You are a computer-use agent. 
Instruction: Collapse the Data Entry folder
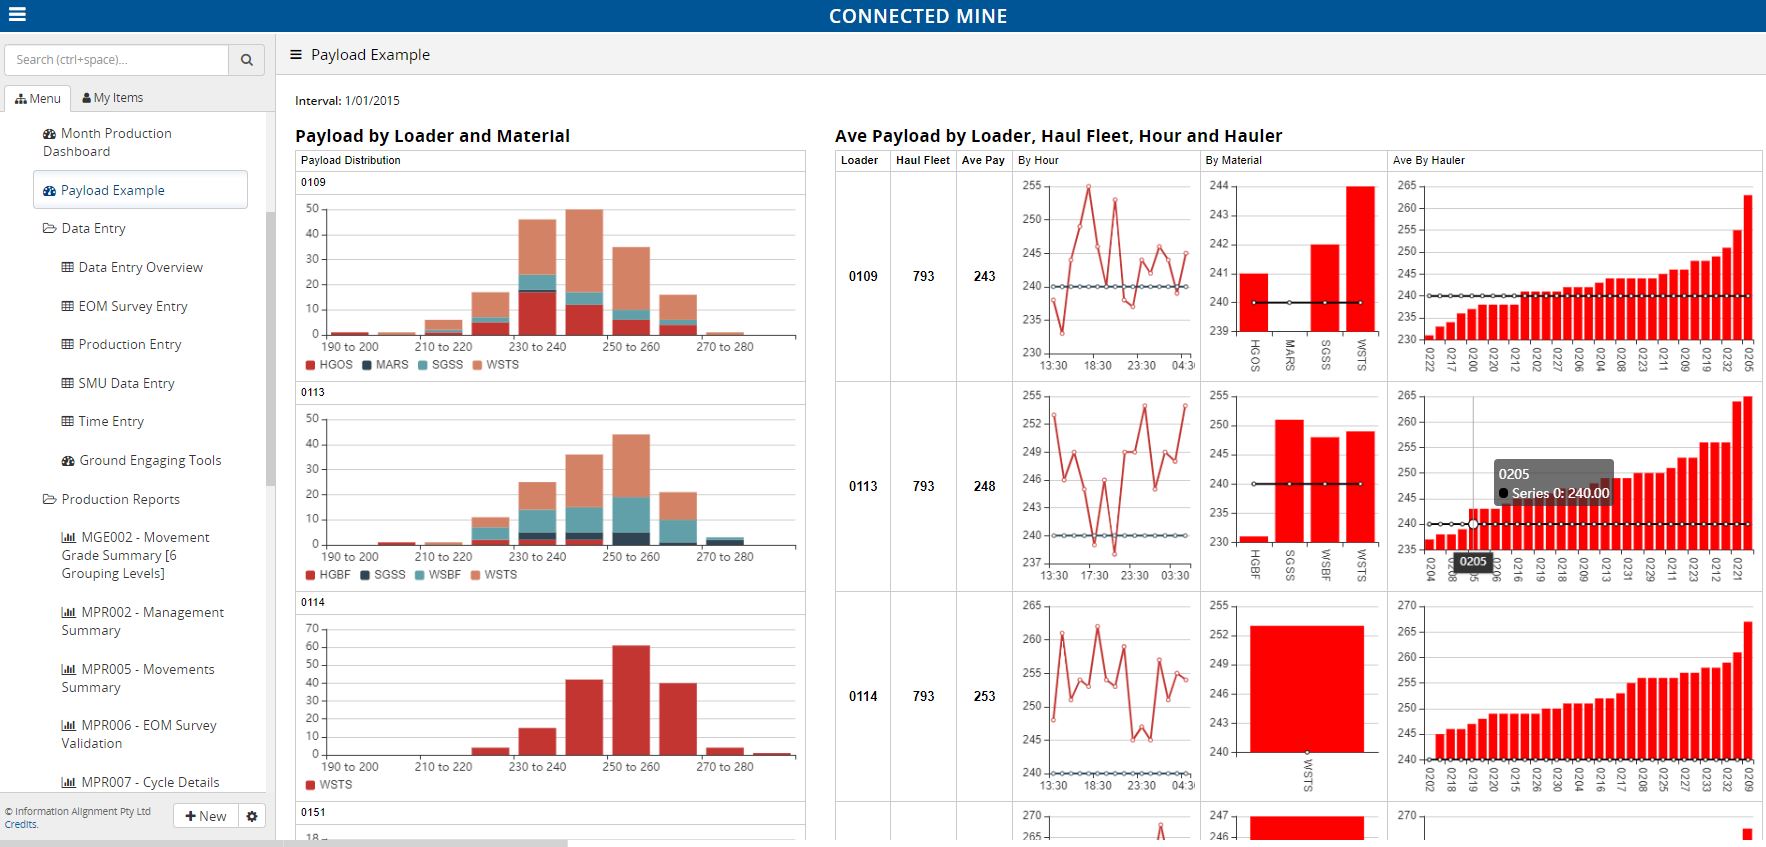[x=84, y=228]
